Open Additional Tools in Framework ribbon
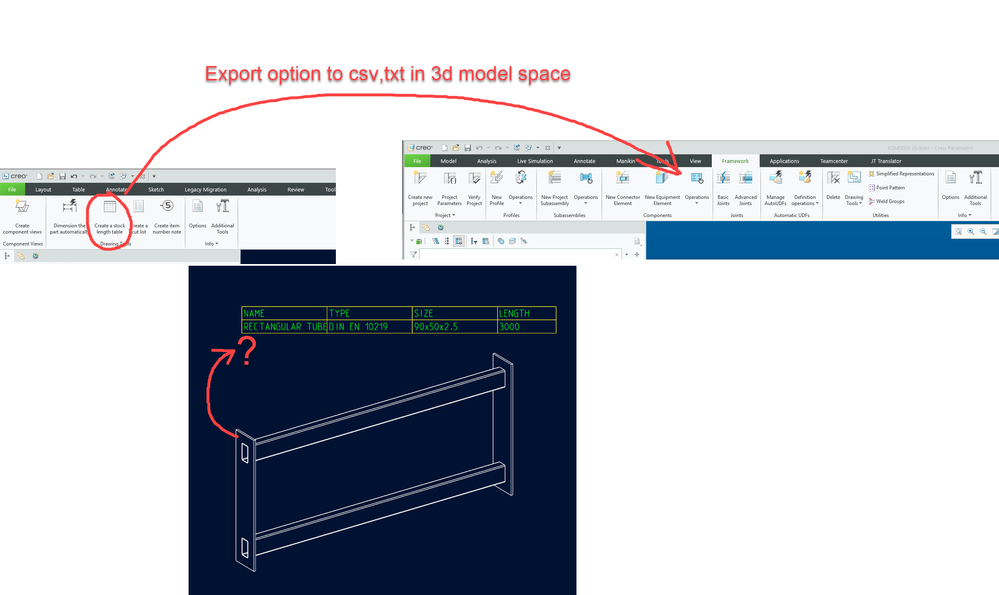This screenshot has width=999, height=595. click(x=975, y=188)
